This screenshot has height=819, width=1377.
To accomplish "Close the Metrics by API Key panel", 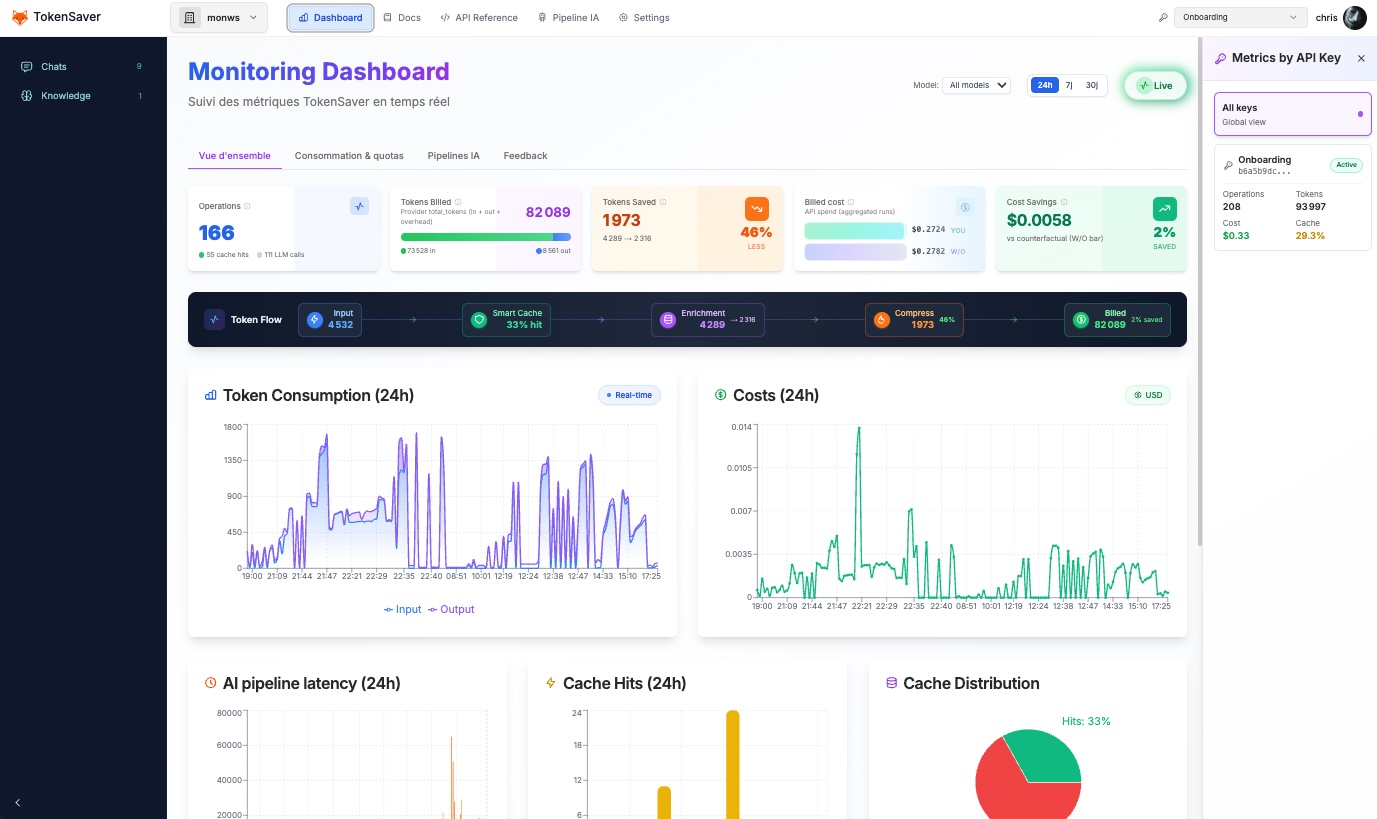I will pyautogui.click(x=1361, y=58).
